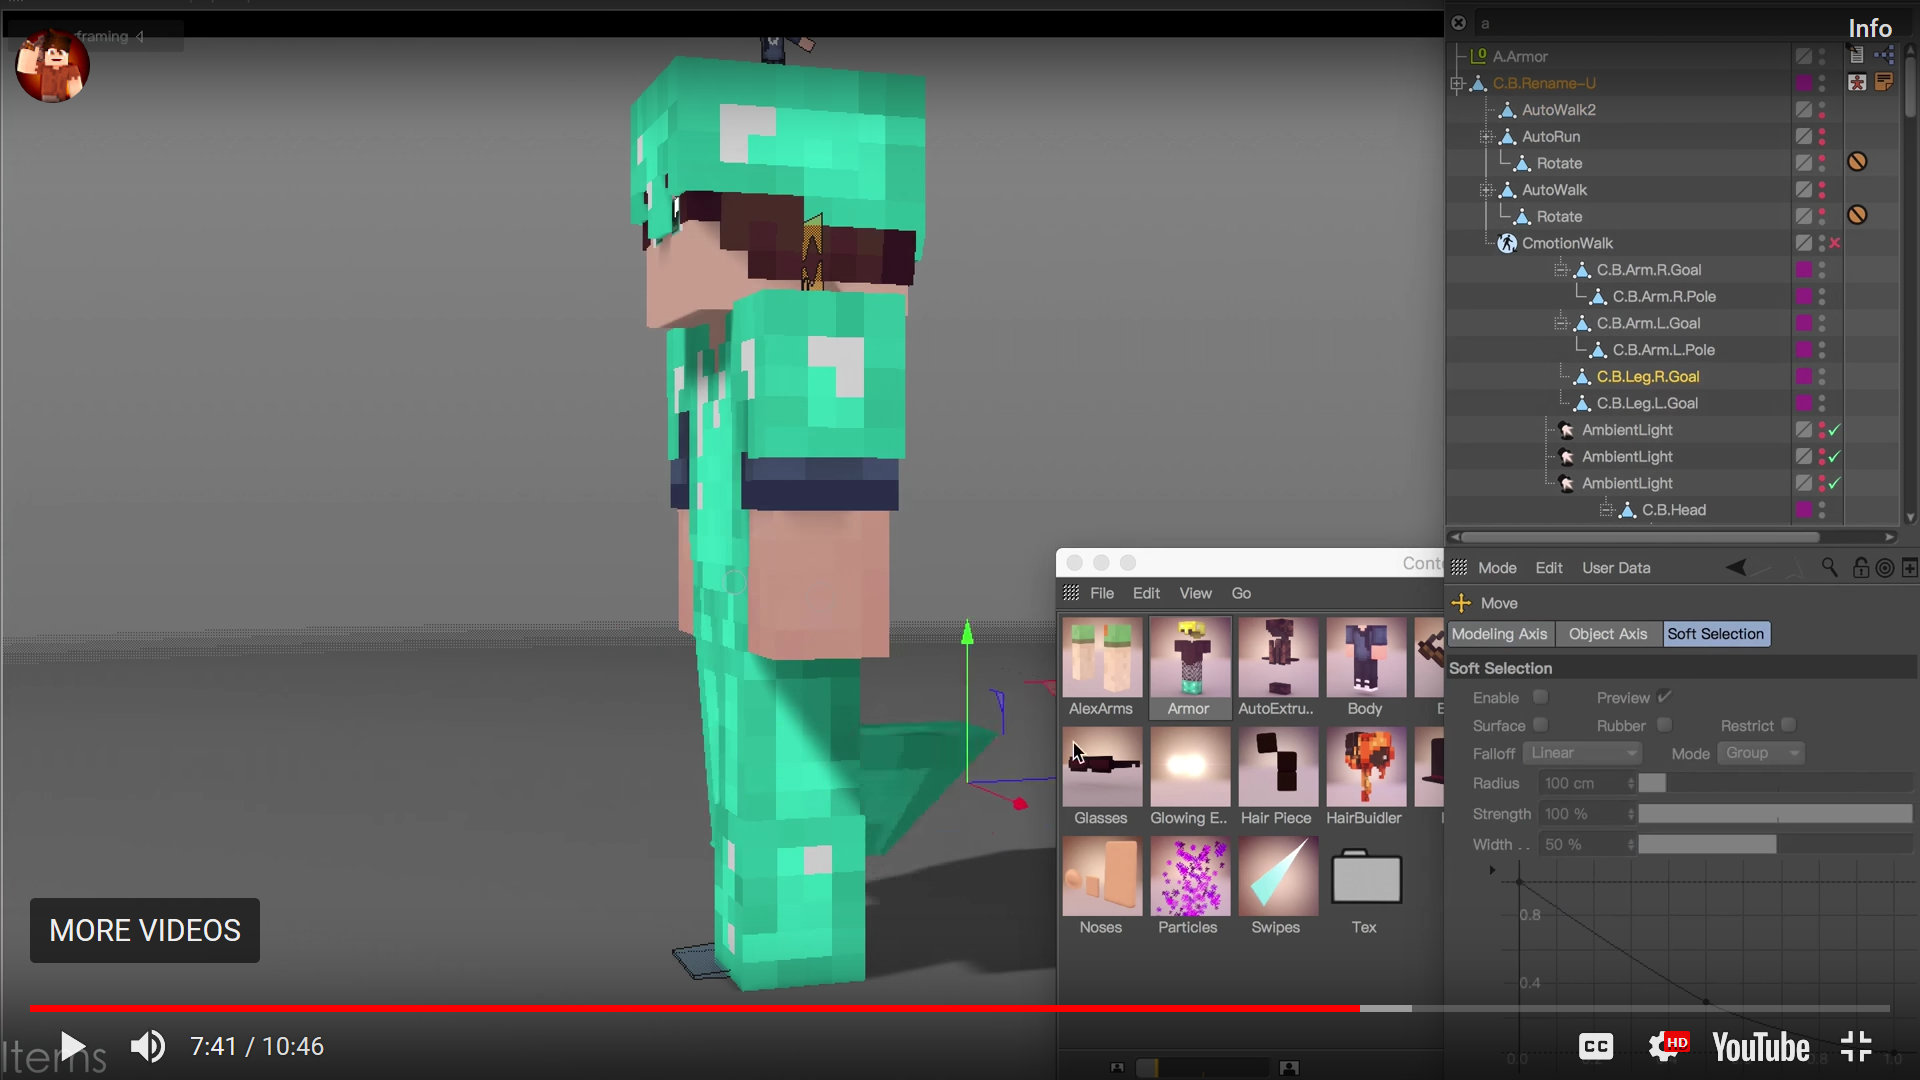Exit fullscreen video mode

(1856, 1047)
